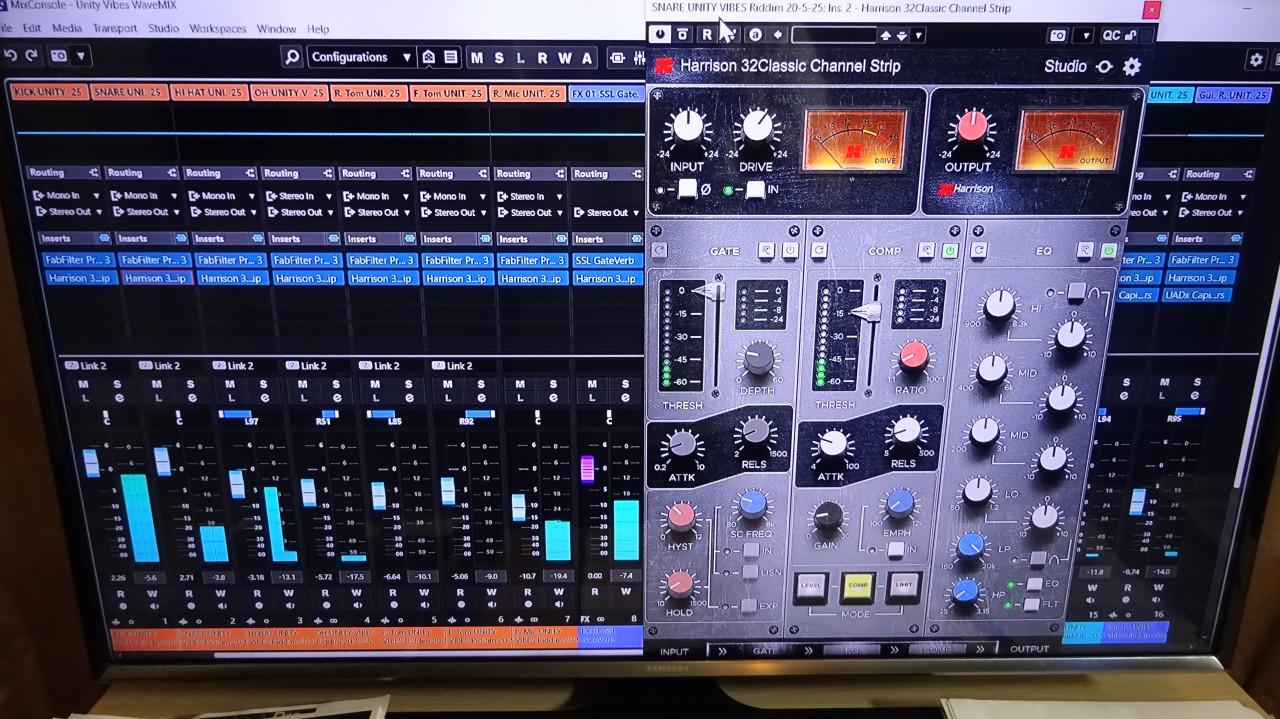Viewport: 1280px width, 719px height.
Task: Select the SSL GateVerb insert slot
Action: [x=606, y=260]
